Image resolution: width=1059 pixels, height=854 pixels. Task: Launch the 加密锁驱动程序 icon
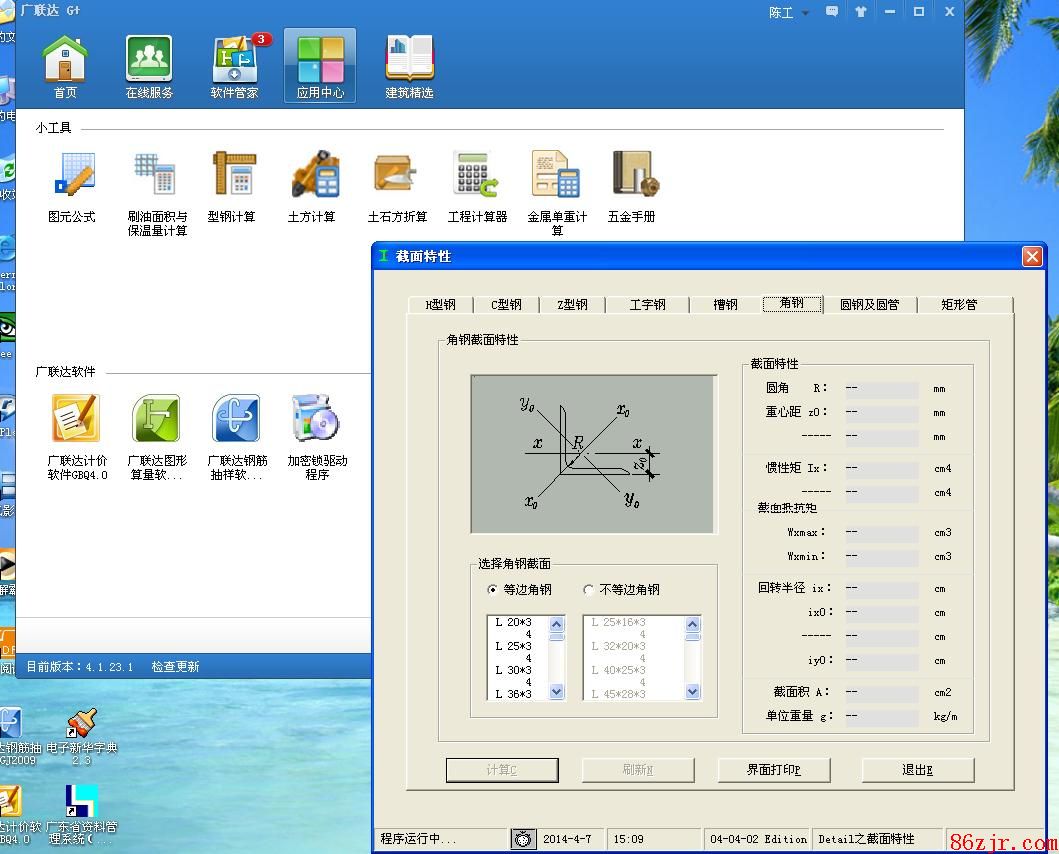click(x=316, y=419)
